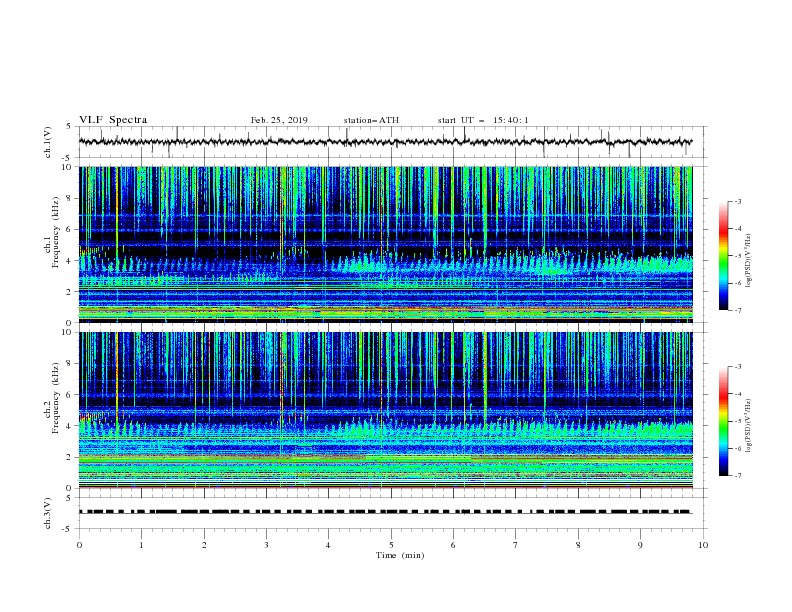Viewport: 792px width, 612px height.
Task: Click the ch.1 "Frequency (kHz)" axis label
Action: tap(56, 232)
